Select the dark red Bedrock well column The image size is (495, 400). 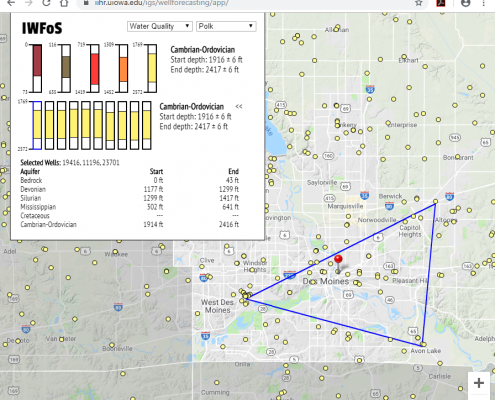[37, 68]
